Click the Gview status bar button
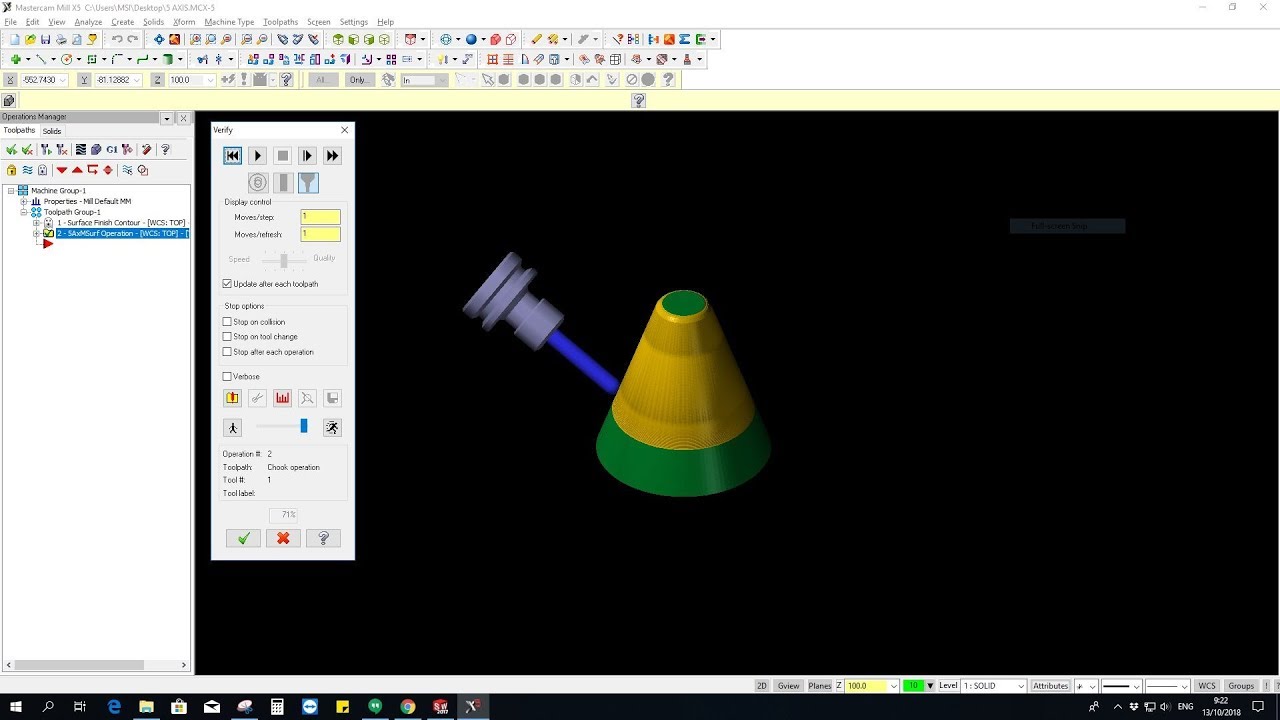Screen dimensions: 1280x720 788,686
